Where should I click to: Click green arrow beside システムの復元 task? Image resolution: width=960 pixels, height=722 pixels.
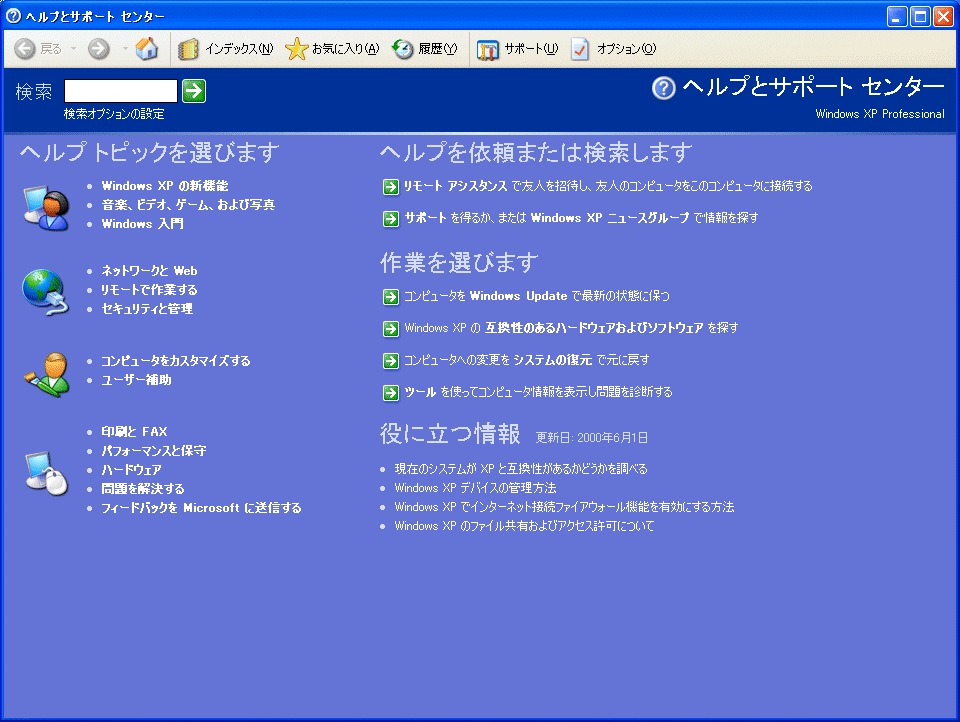(x=391, y=361)
